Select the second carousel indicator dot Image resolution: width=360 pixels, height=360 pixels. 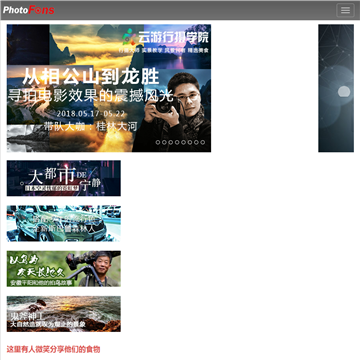[164, 142]
